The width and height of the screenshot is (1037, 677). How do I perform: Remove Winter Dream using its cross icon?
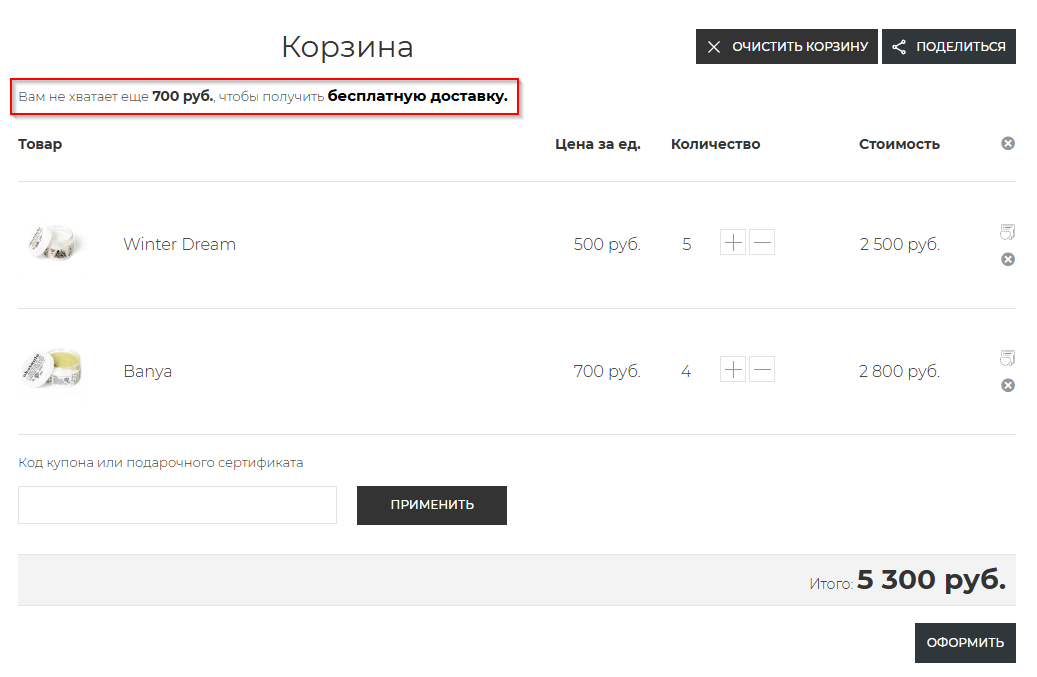(1008, 259)
